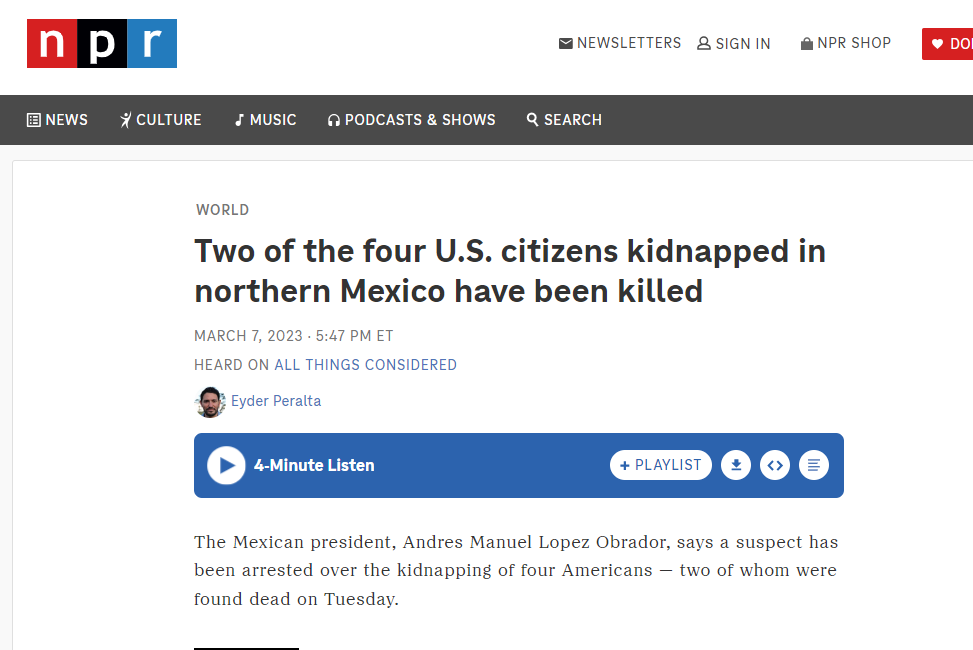This screenshot has height=650, width=973.
Task: Open the All Things Considered link
Action: click(365, 365)
